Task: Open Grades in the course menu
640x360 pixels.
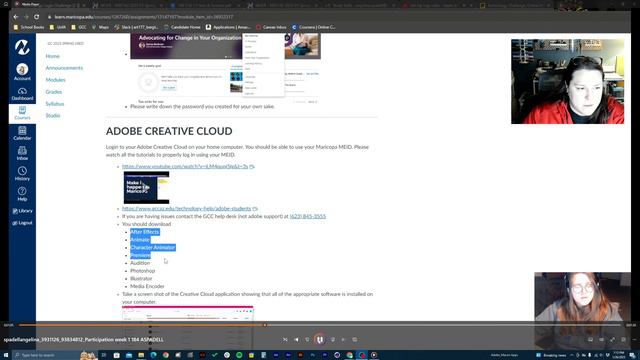Action: pos(54,92)
